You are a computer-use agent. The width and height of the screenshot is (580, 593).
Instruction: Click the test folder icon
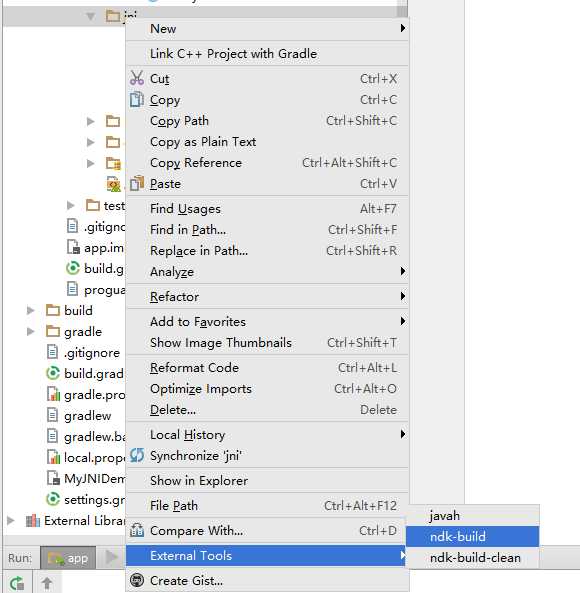coord(93,205)
